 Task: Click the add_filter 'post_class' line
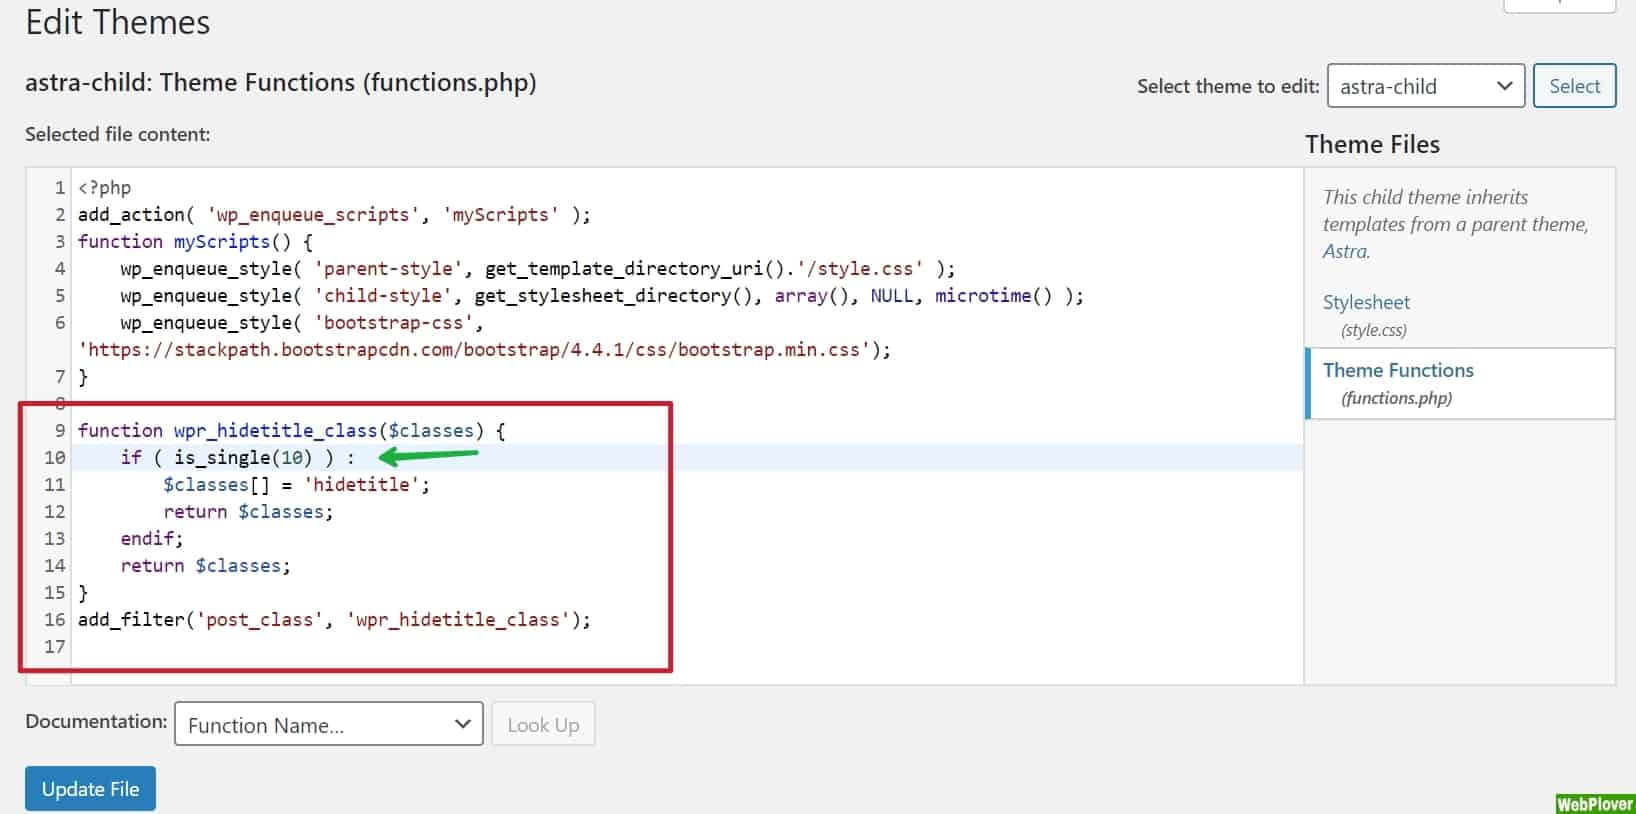tap(334, 620)
